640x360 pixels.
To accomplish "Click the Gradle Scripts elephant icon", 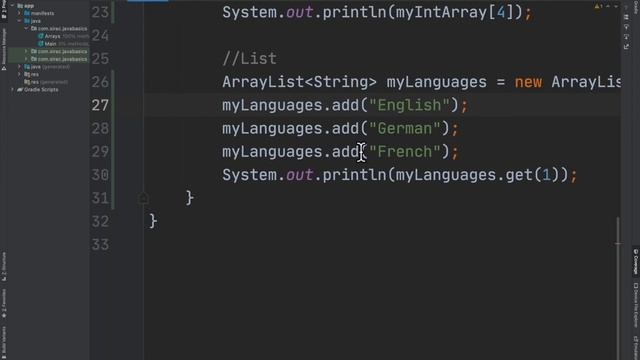I will (20, 89).
